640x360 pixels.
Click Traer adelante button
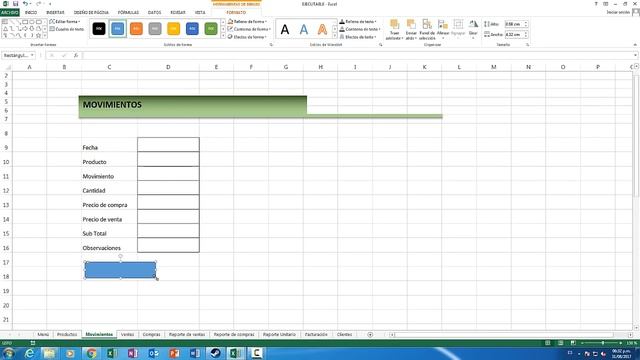pyautogui.click(x=395, y=29)
